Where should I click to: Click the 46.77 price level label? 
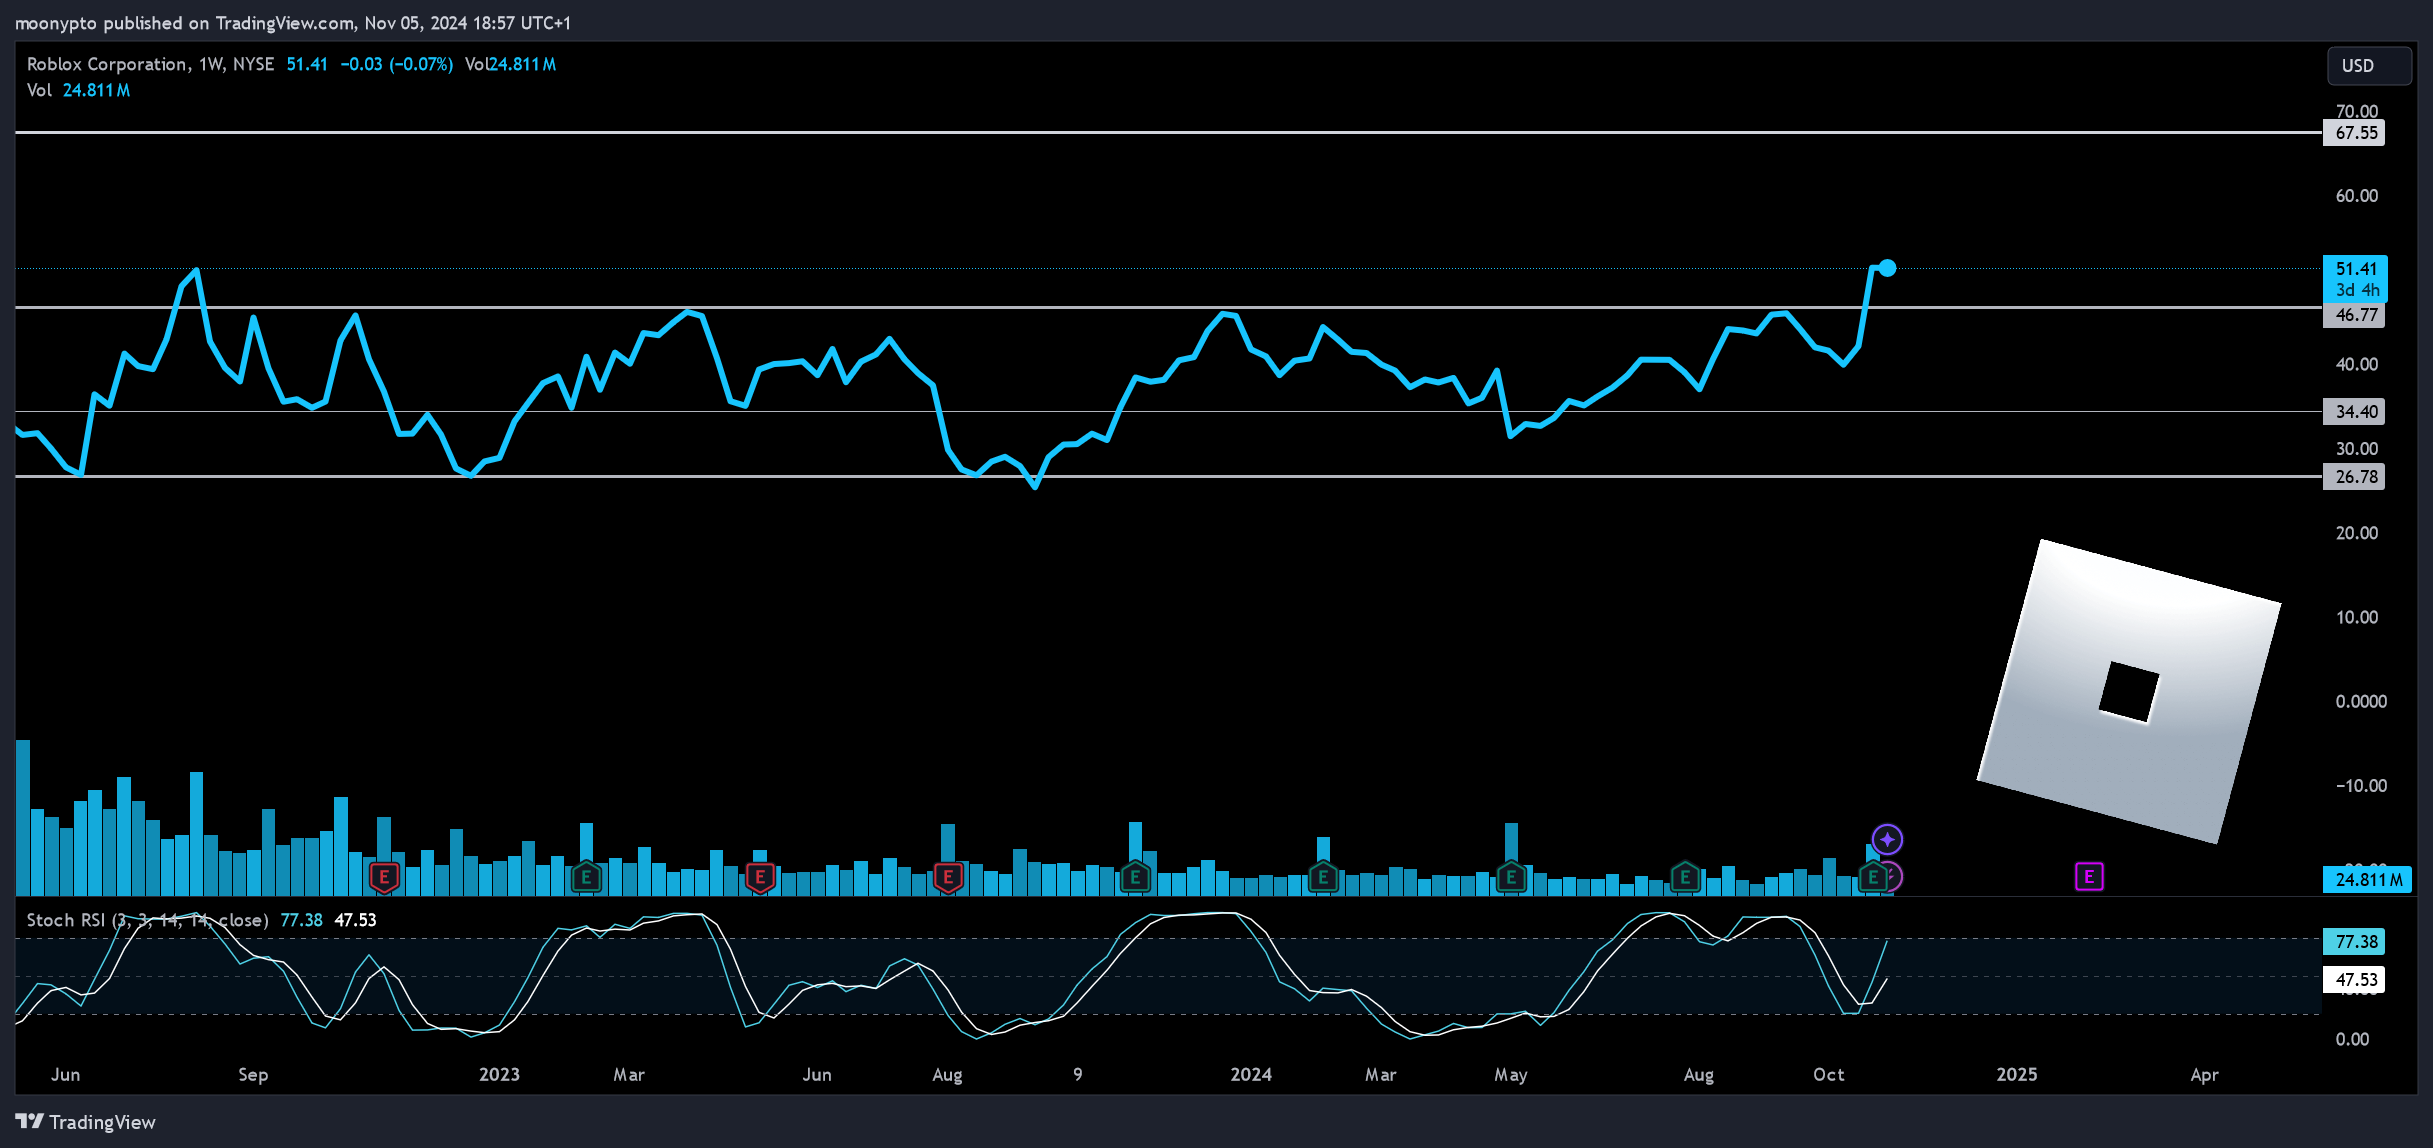tap(2354, 315)
